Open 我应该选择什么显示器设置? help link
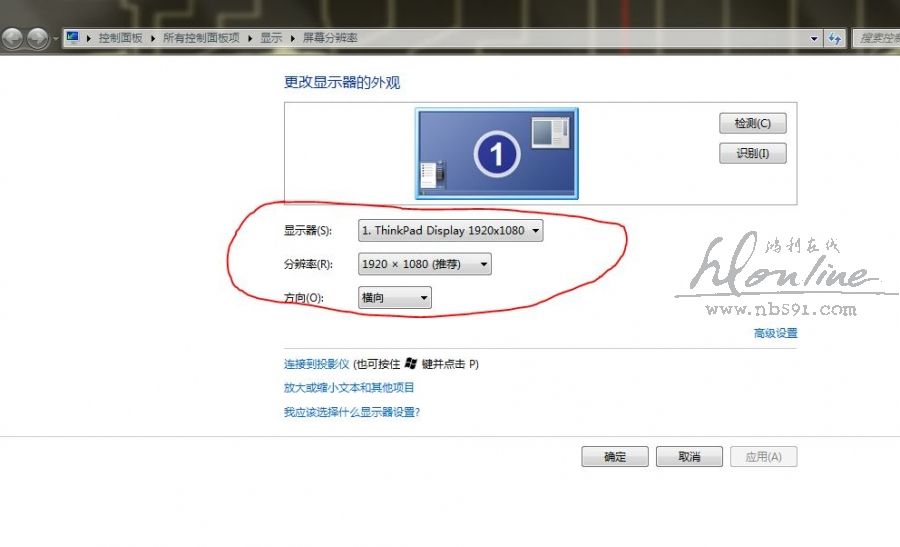The height and width of the screenshot is (547, 900). click(352, 412)
